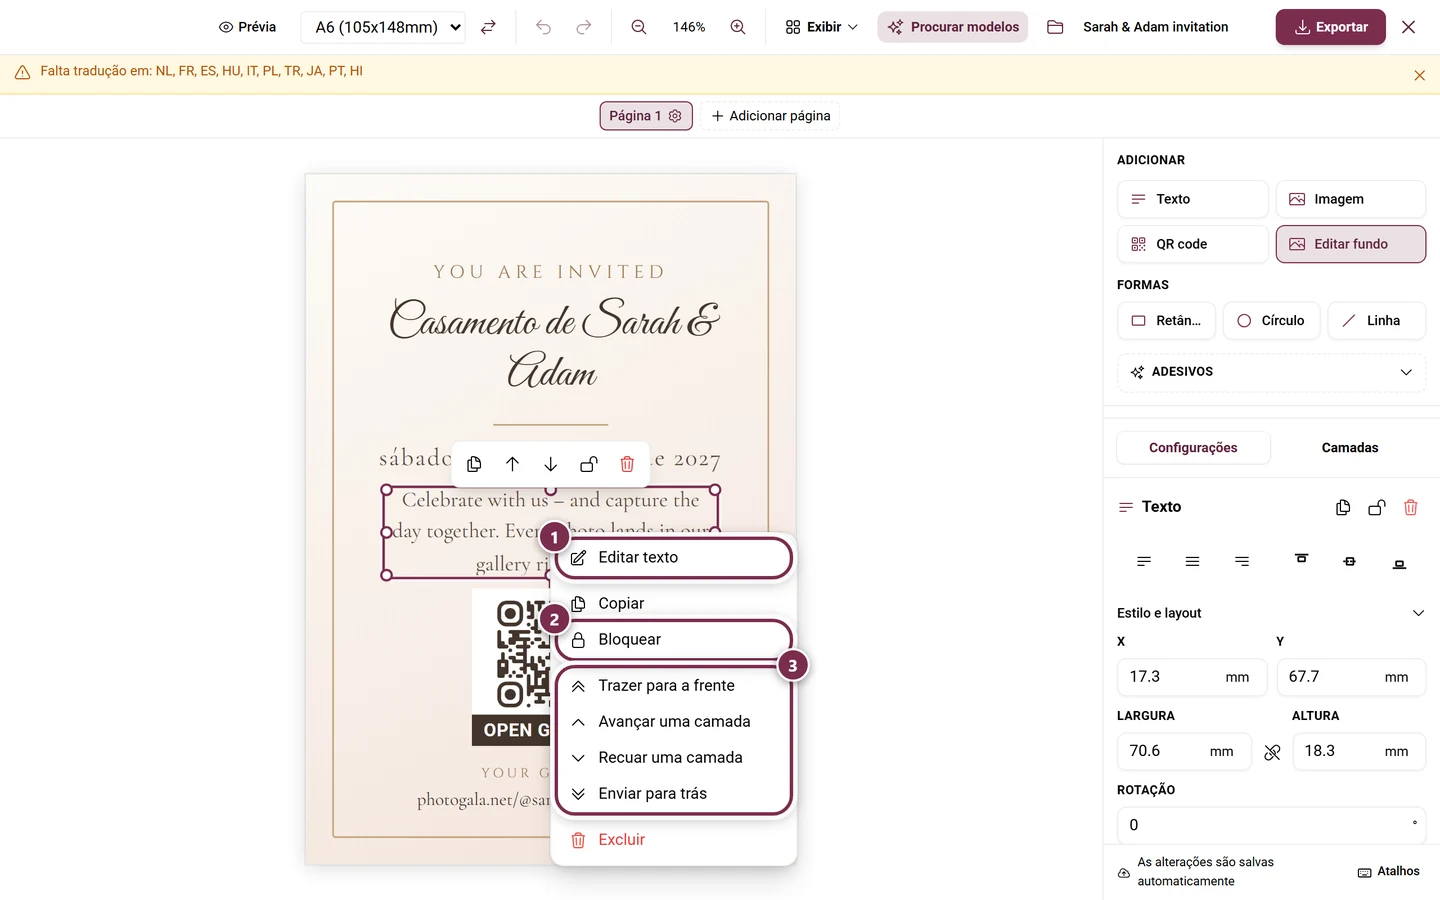
Task: Open the Exibir dropdown menu
Action: point(822,27)
